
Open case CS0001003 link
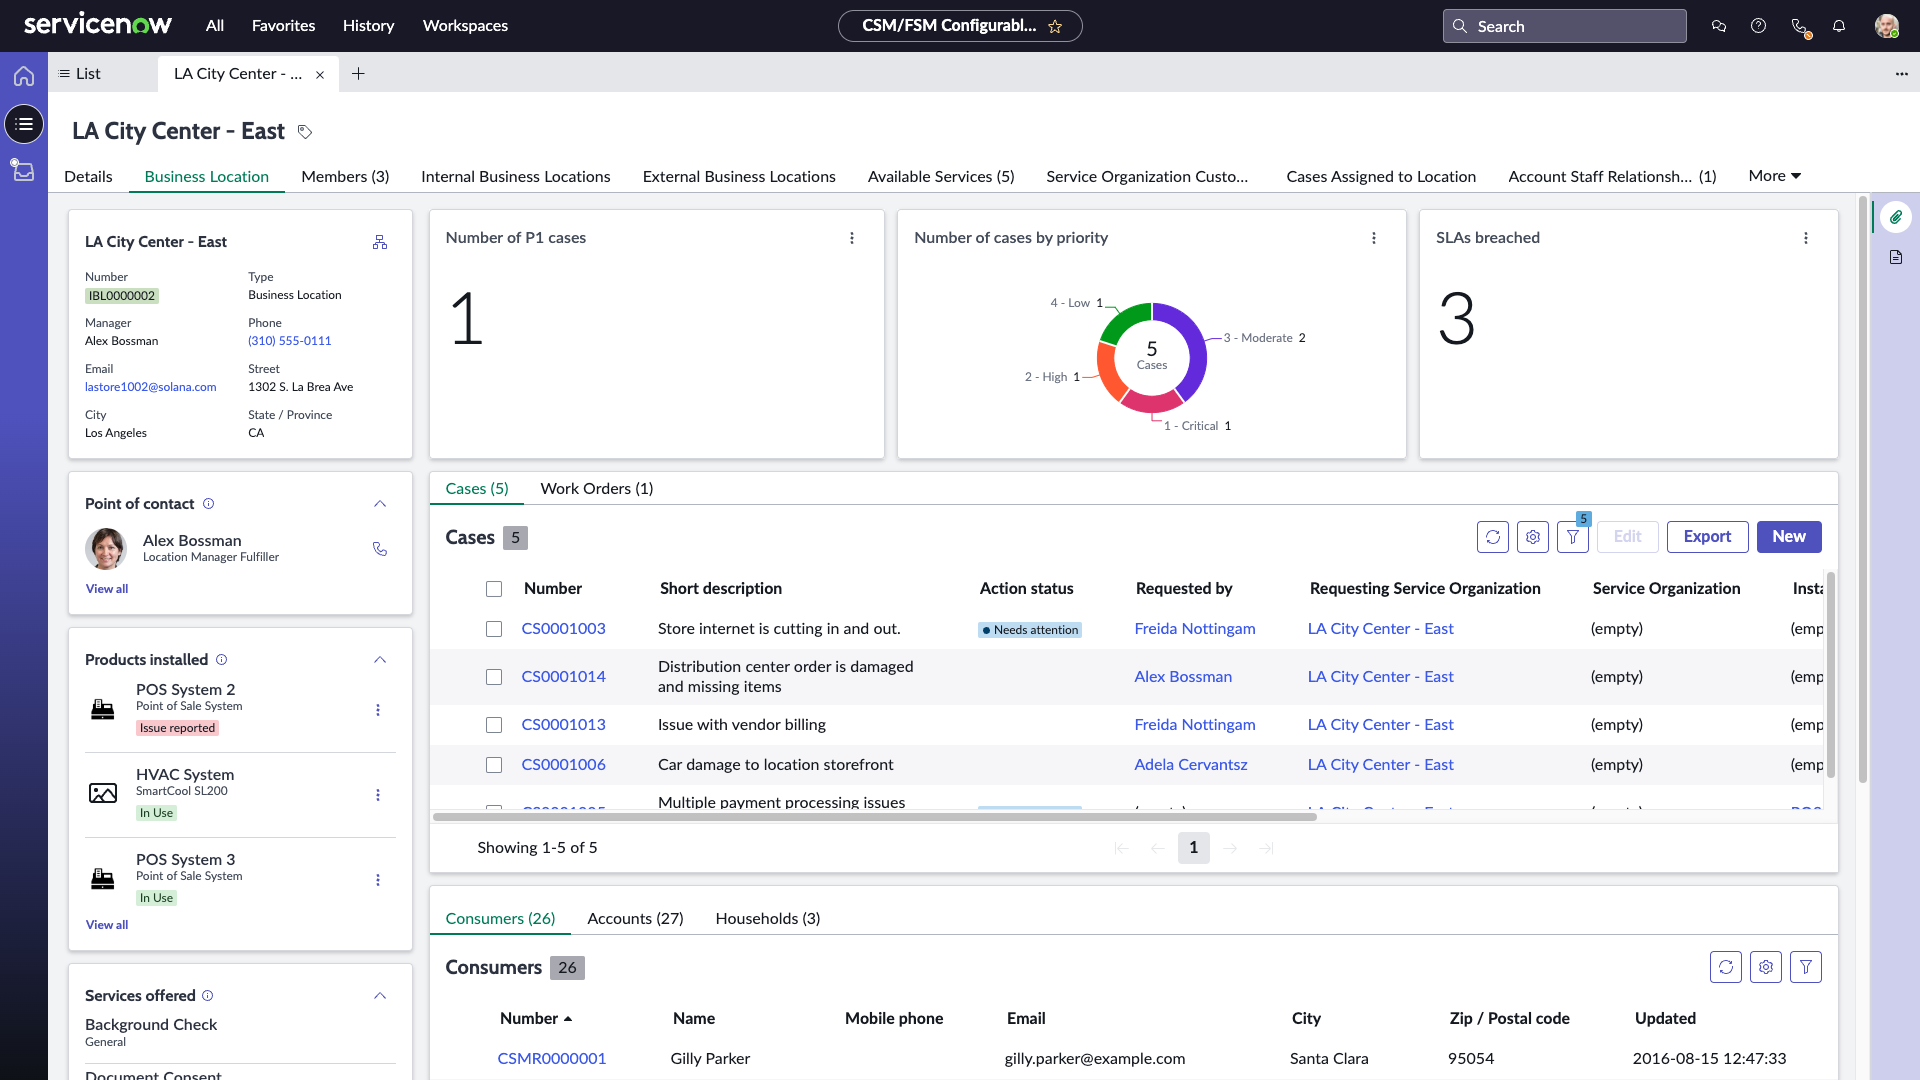tap(564, 629)
